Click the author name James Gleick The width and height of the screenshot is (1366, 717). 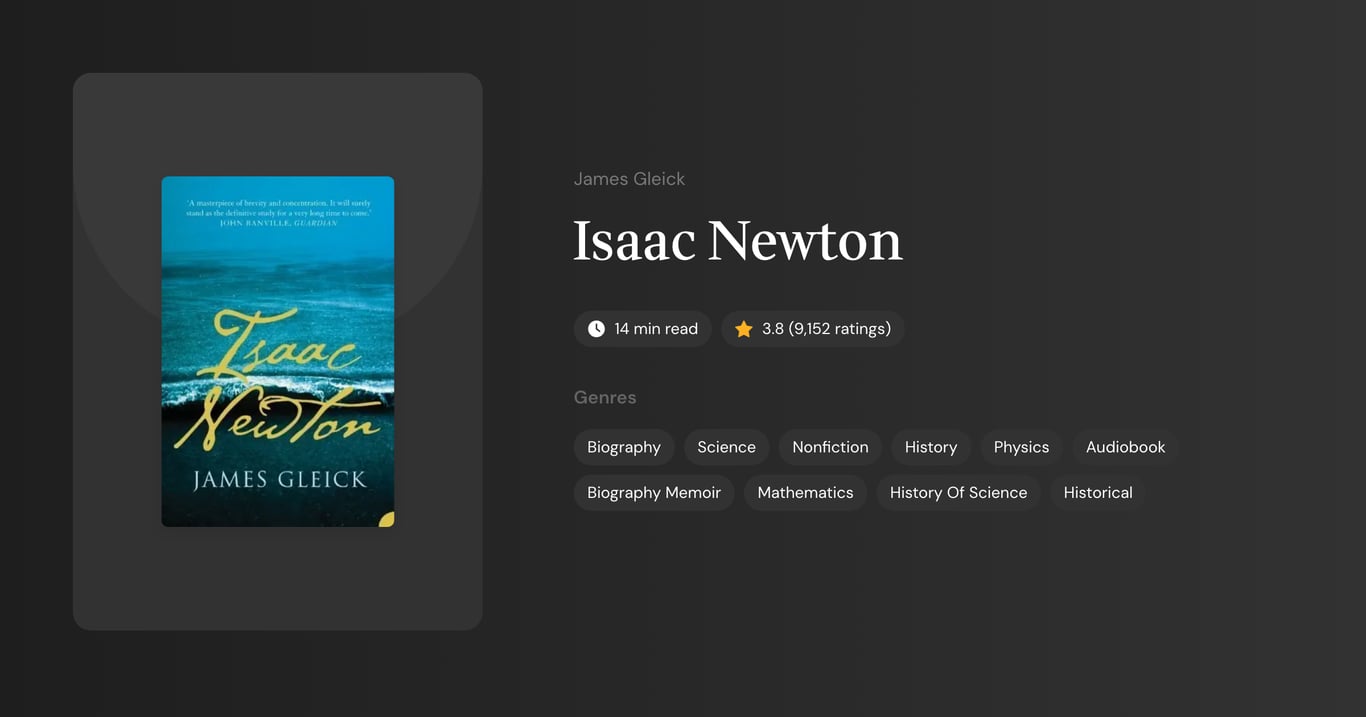click(x=629, y=178)
